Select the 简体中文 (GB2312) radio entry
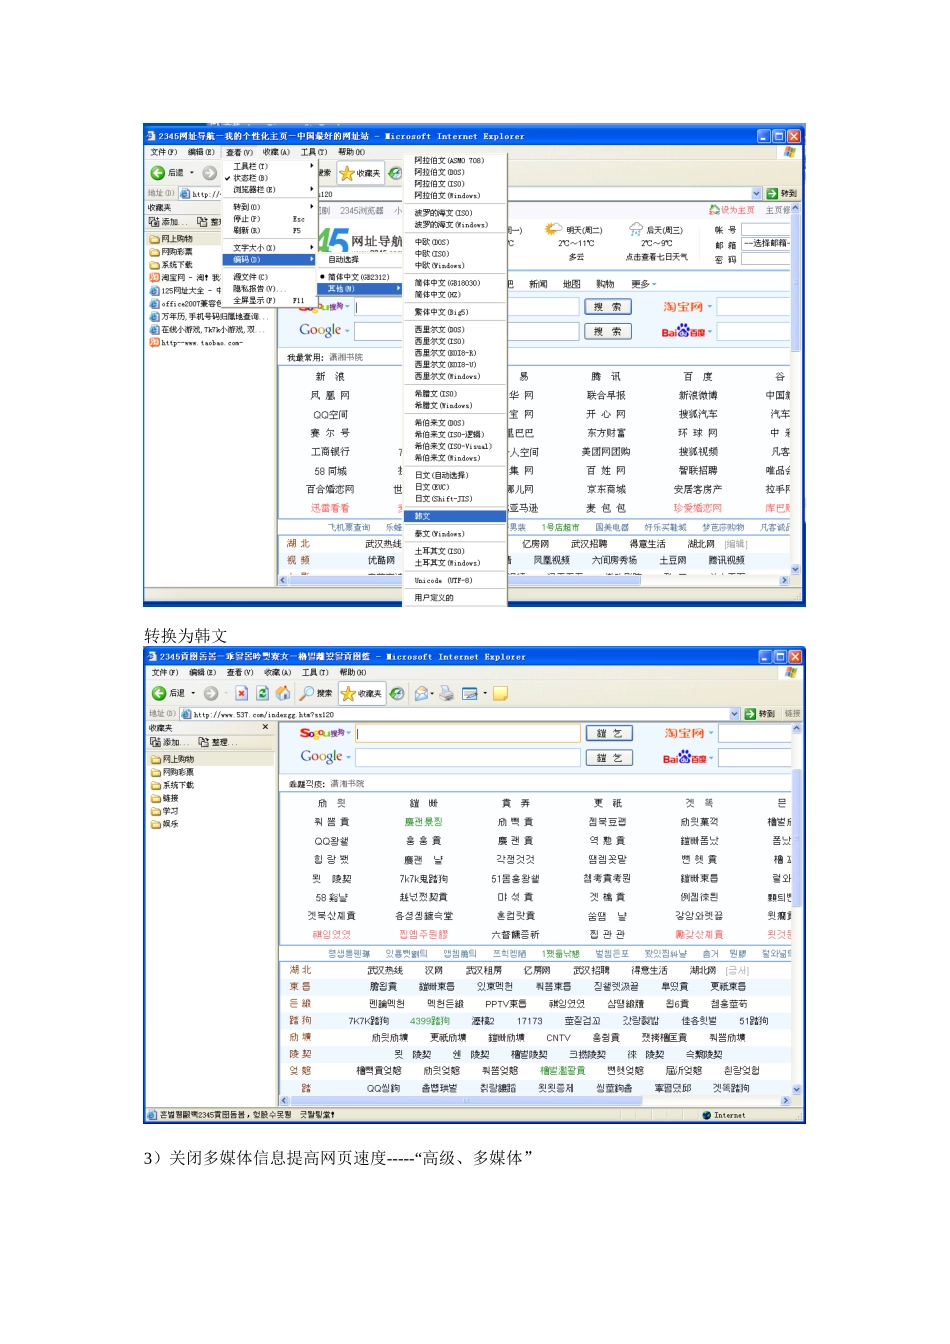950x1344 pixels. [x=358, y=277]
